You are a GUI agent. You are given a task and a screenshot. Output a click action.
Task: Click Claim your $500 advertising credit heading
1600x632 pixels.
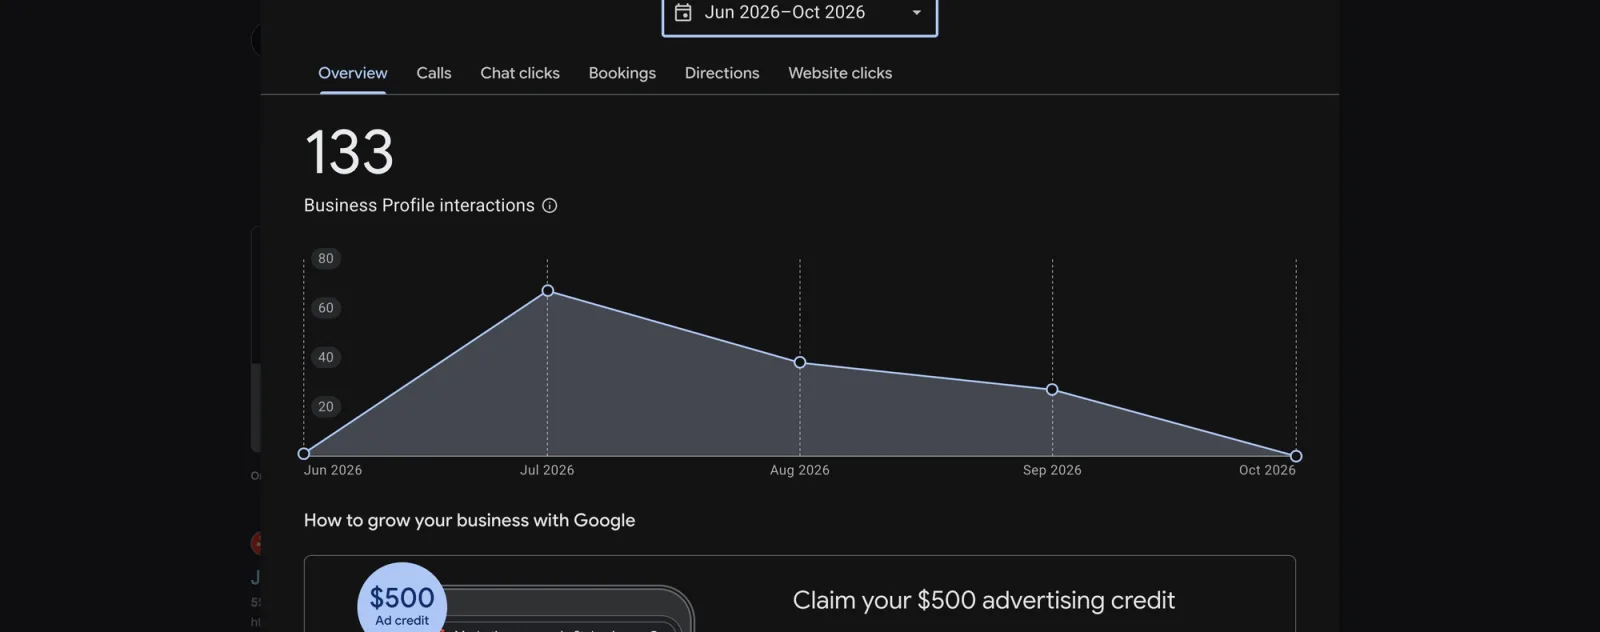tap(984, 600)
